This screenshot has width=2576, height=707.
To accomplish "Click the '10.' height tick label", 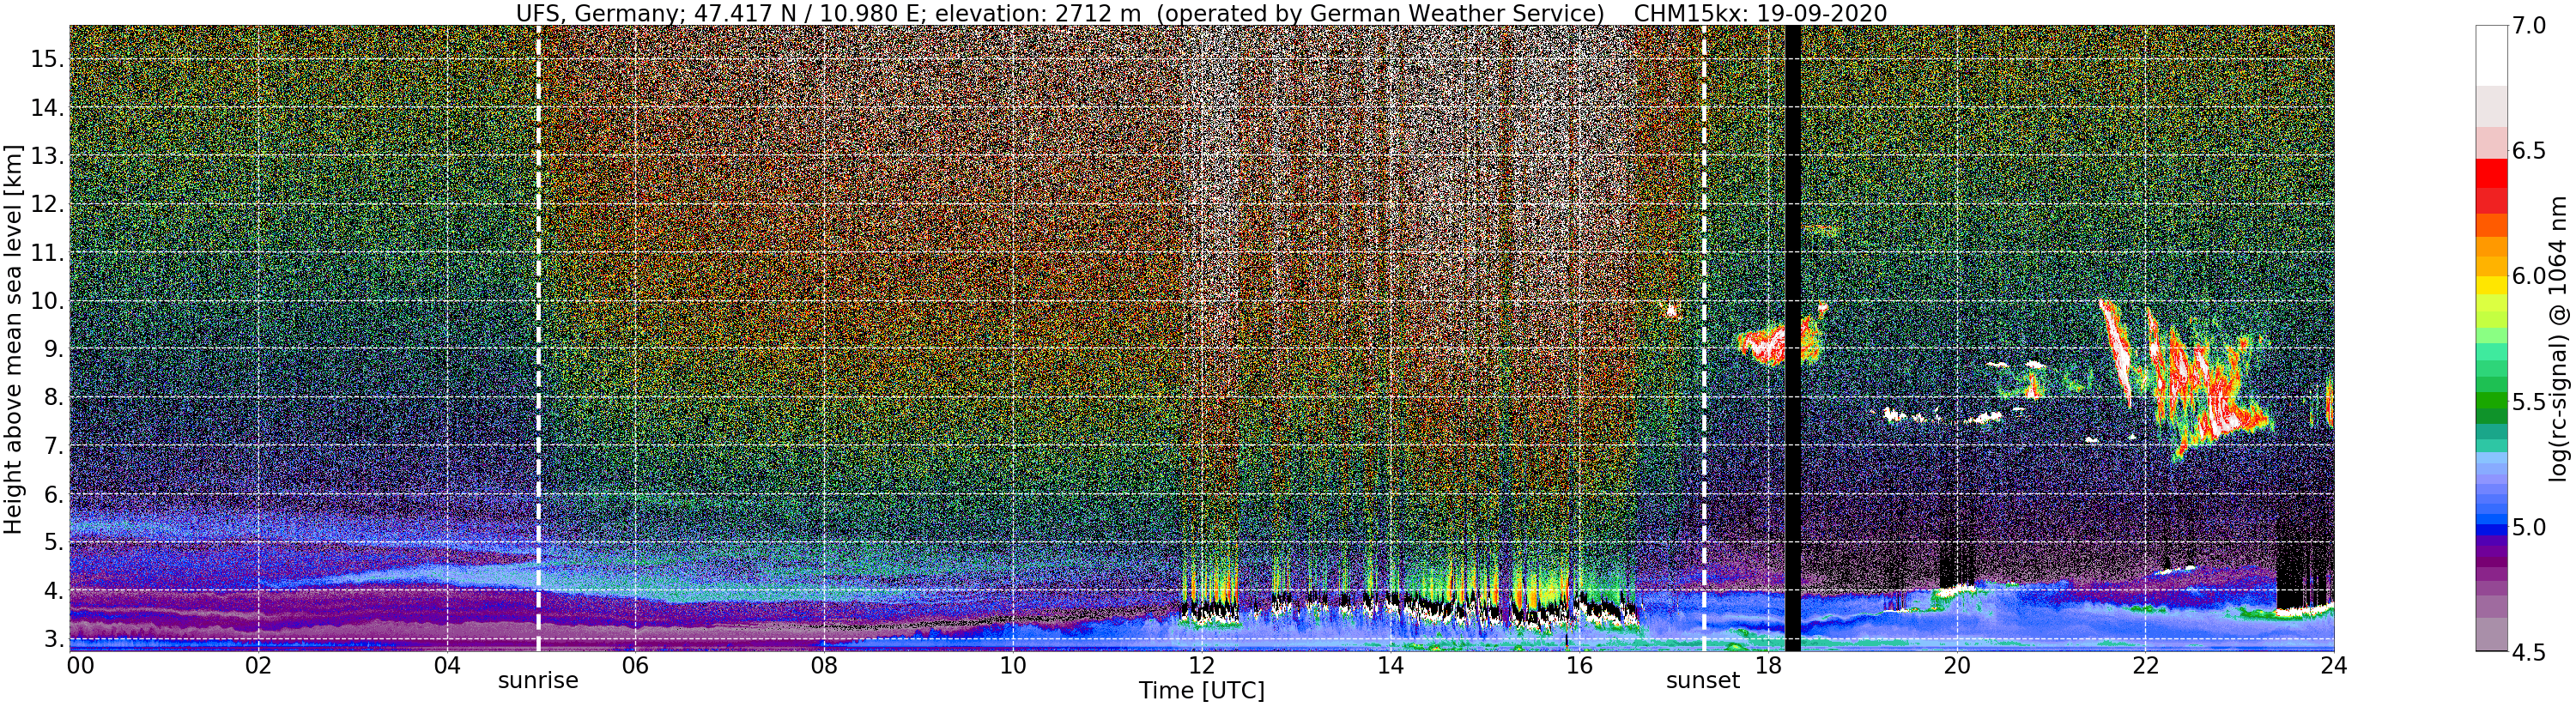I will tap(46, 301).
